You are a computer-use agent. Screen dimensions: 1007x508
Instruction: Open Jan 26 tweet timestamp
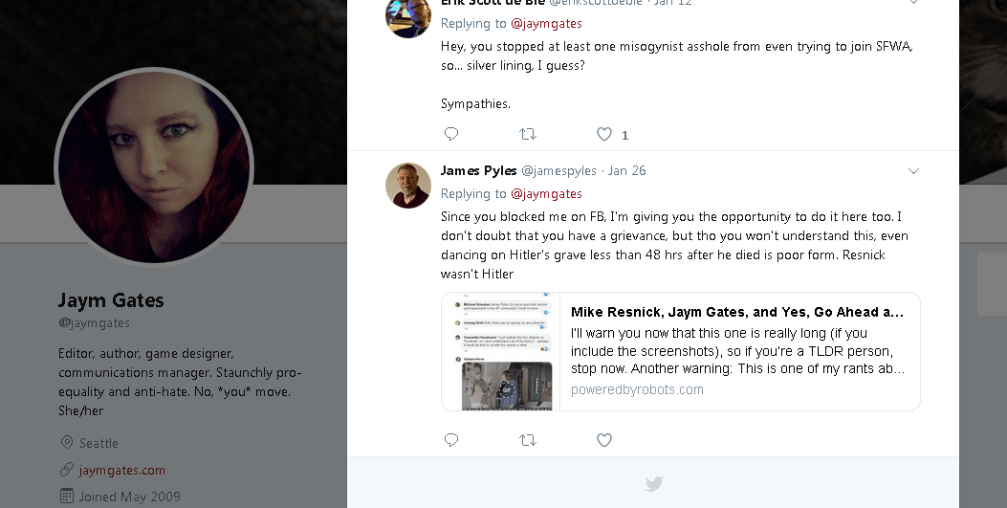627,171
